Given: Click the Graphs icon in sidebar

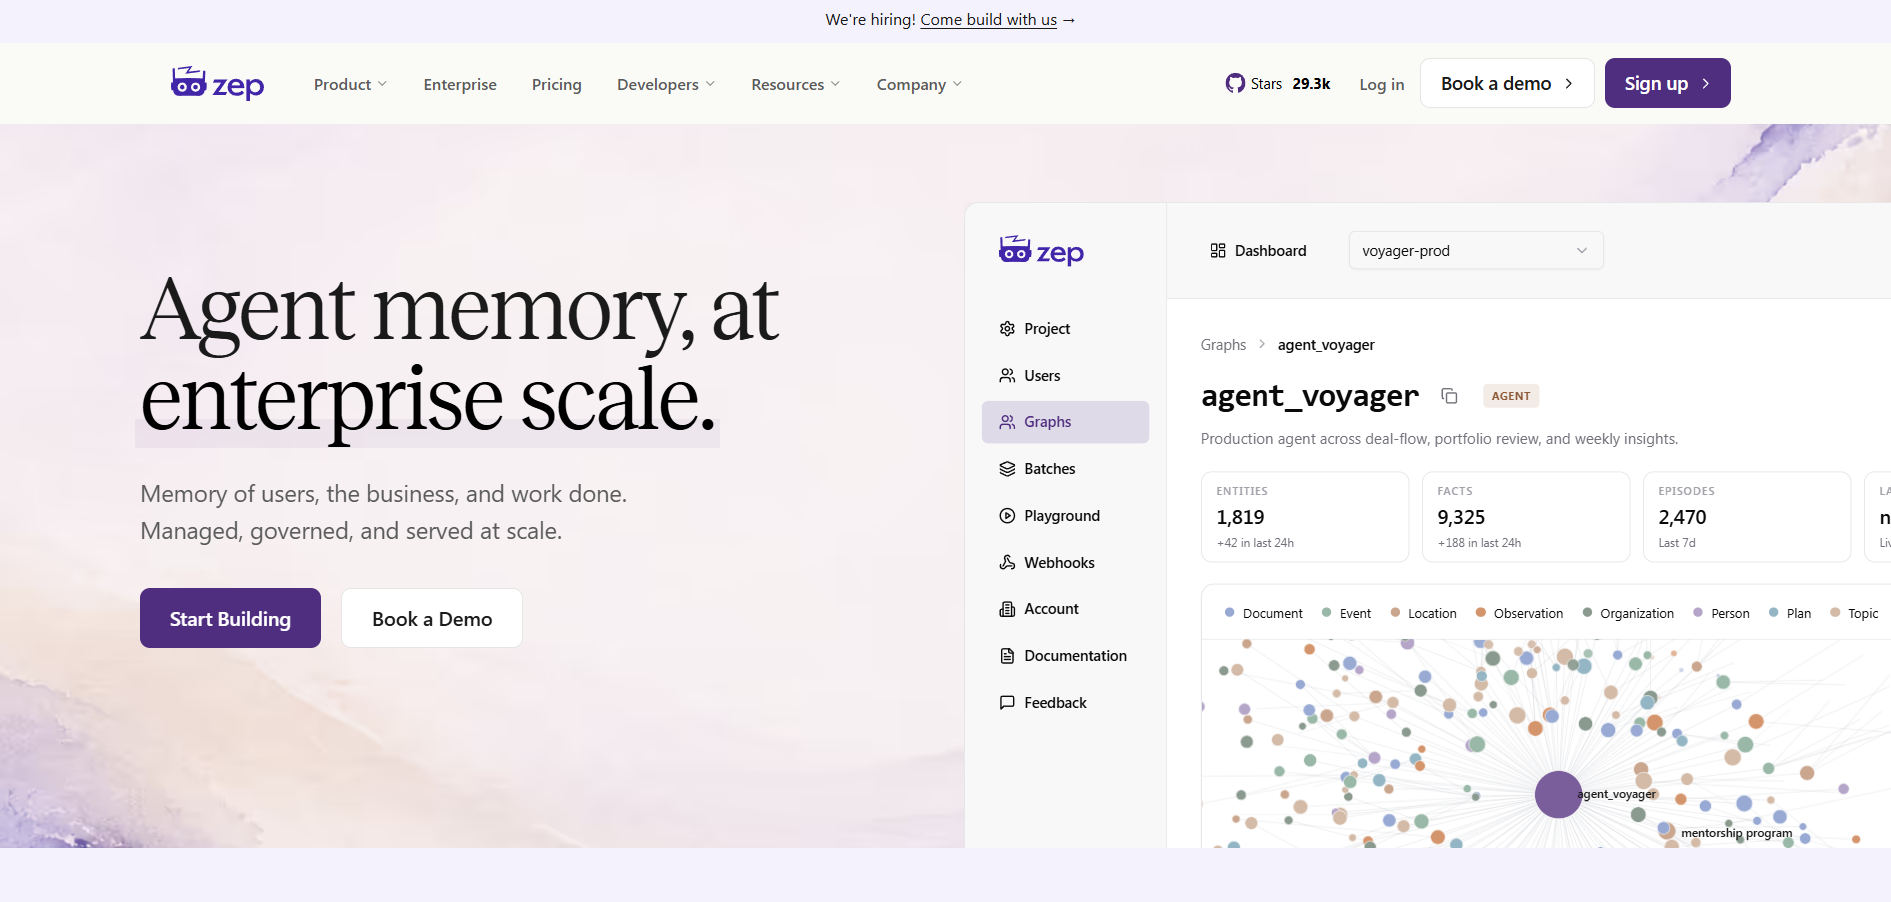Looking at the screenshot, I should tap(1007, 422).
